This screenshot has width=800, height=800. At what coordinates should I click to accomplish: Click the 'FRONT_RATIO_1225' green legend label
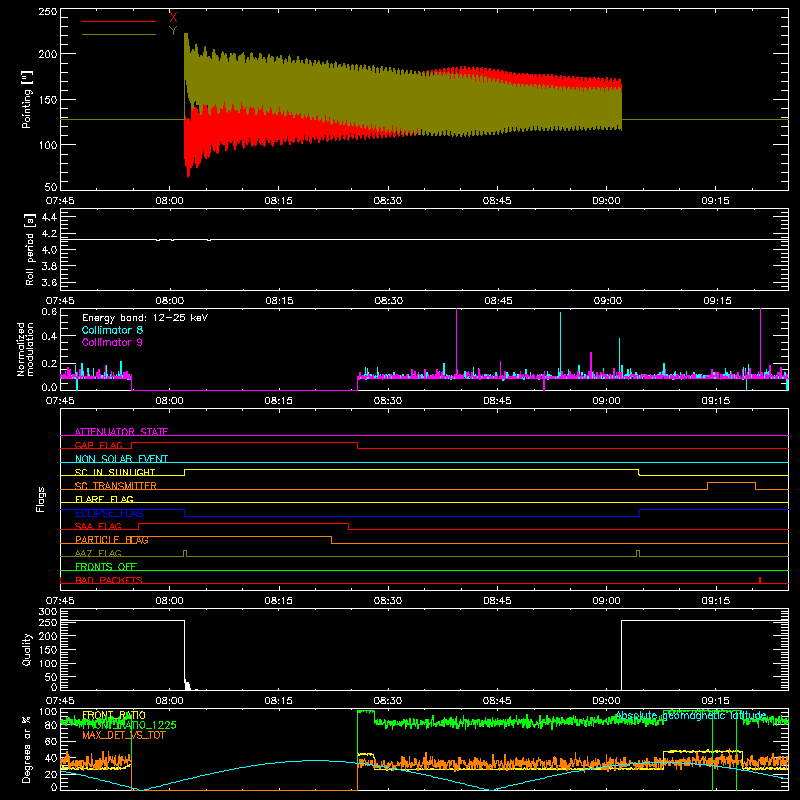pos(130,725)
